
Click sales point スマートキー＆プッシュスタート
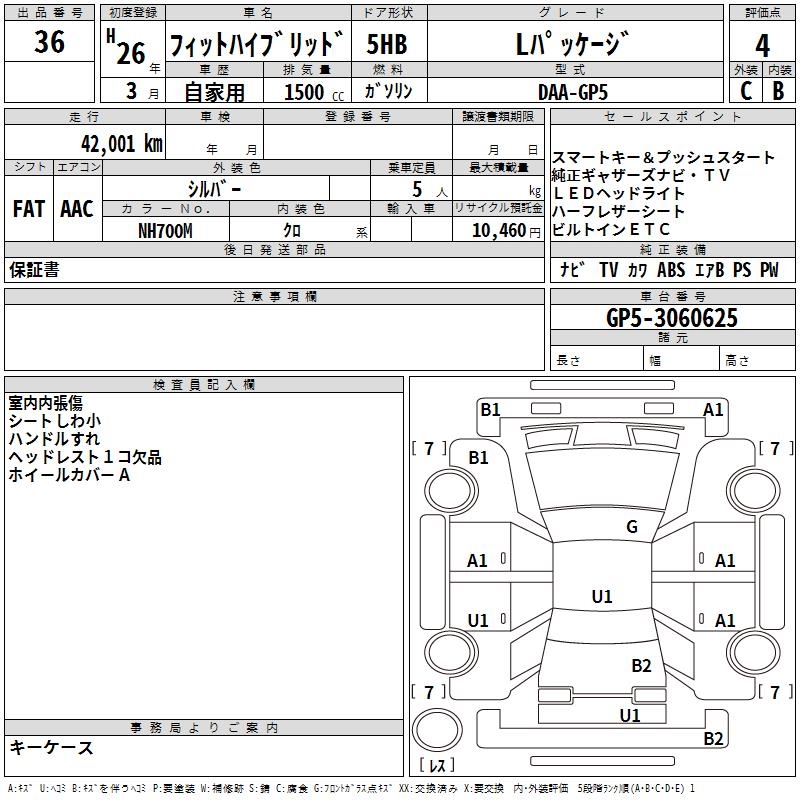pyautogui.click(x=663, y=157)
